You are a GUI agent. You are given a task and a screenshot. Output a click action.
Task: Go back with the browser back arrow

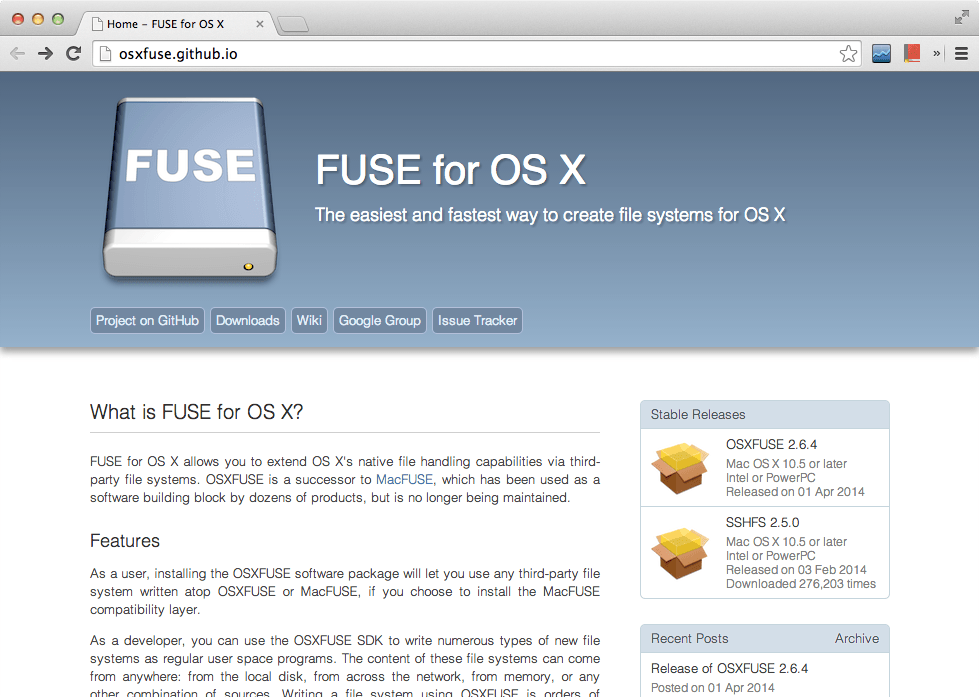pos(18,54)
